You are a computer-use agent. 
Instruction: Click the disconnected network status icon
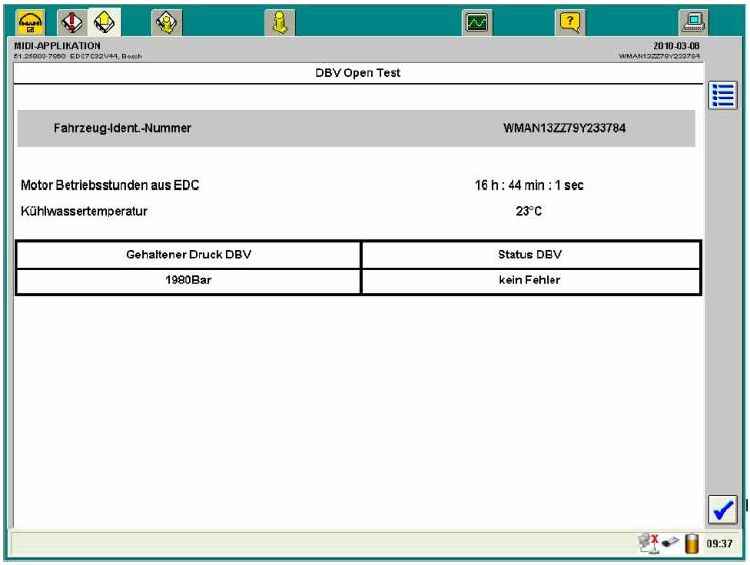654,544
